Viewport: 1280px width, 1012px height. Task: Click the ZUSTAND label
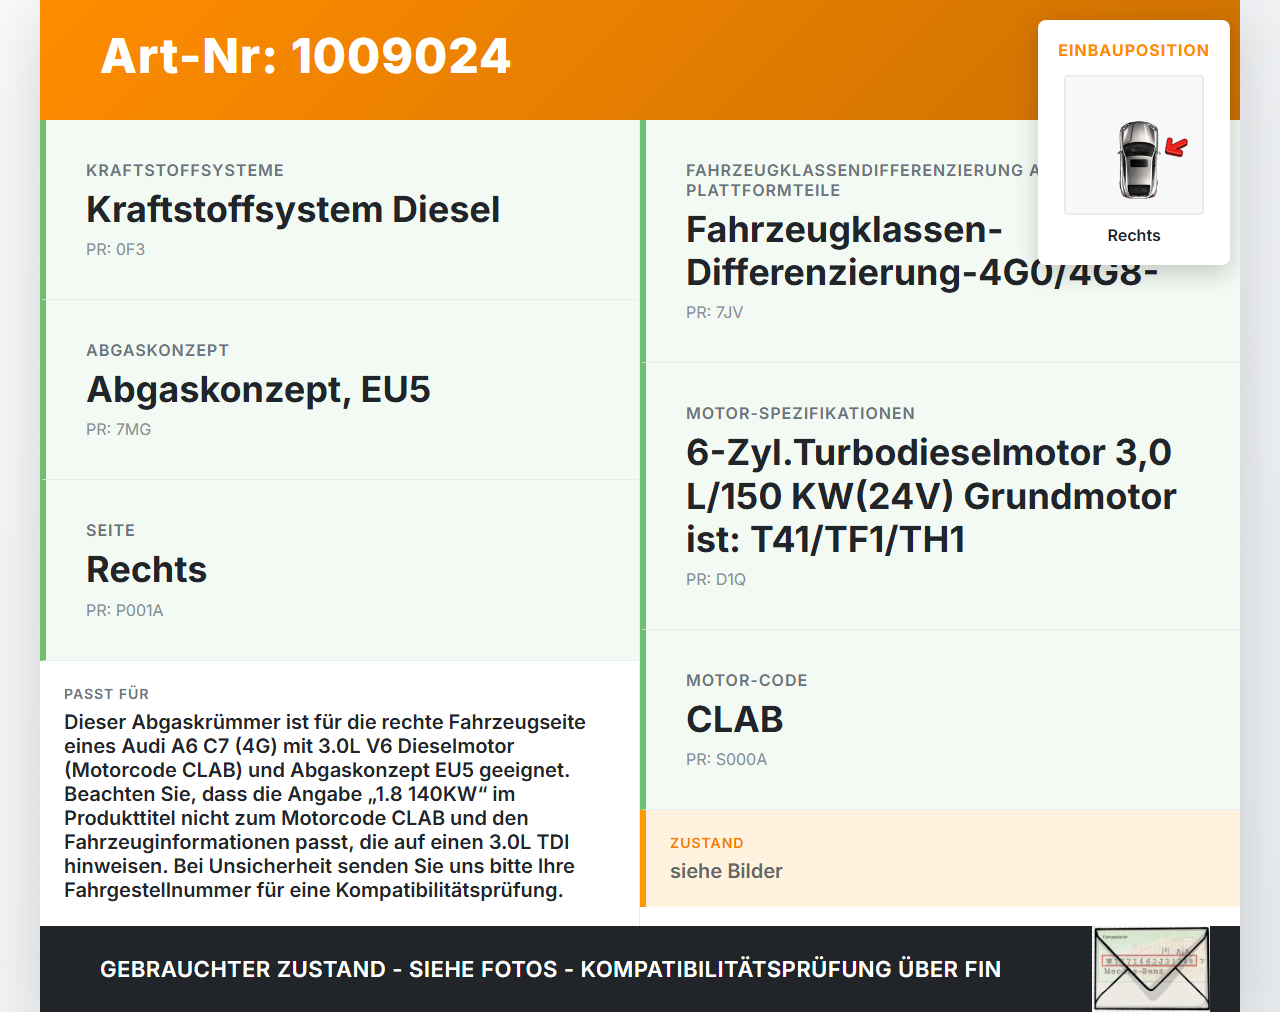pos(707,843)
